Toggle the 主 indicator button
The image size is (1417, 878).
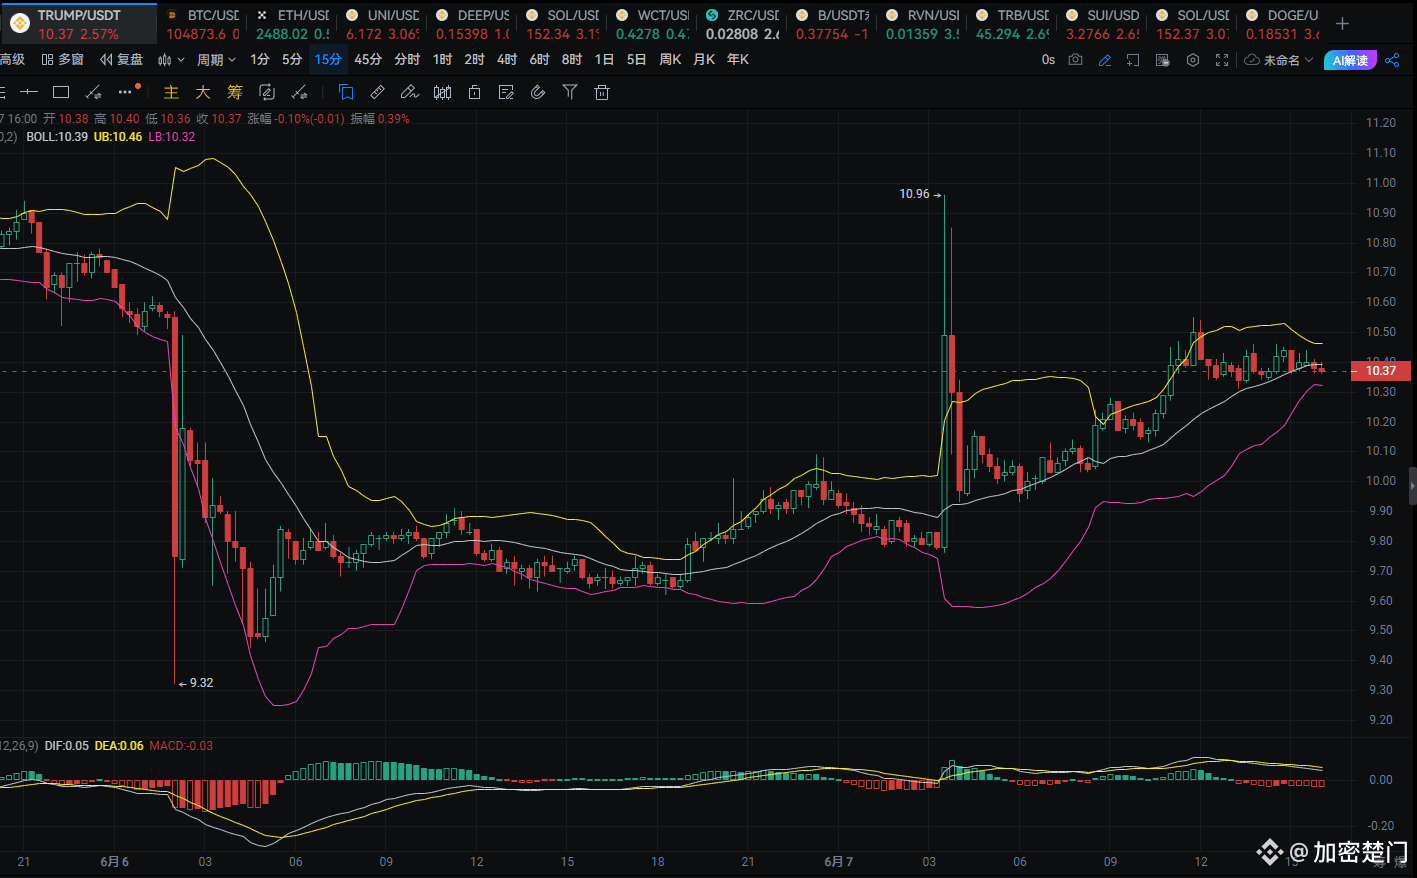(x=171, y=92)
